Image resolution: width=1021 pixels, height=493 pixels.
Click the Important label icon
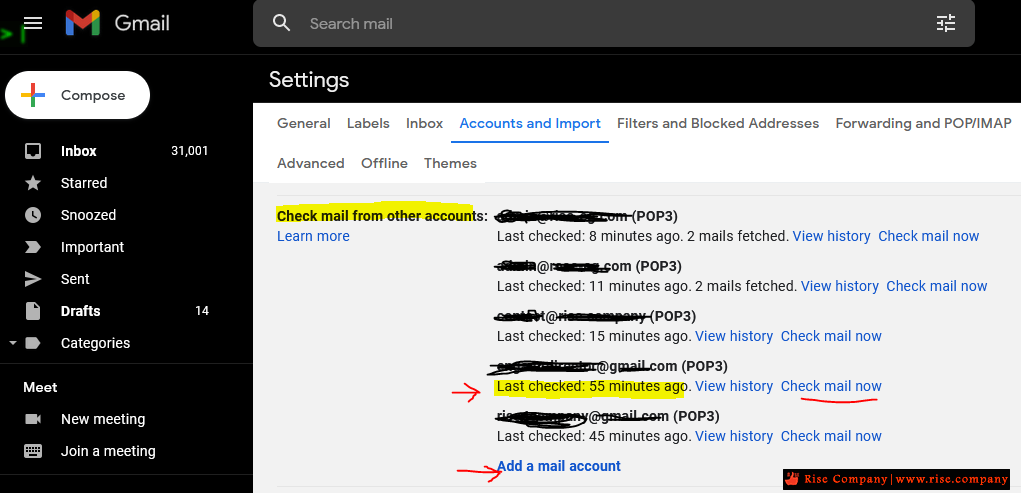coord(33,247)
